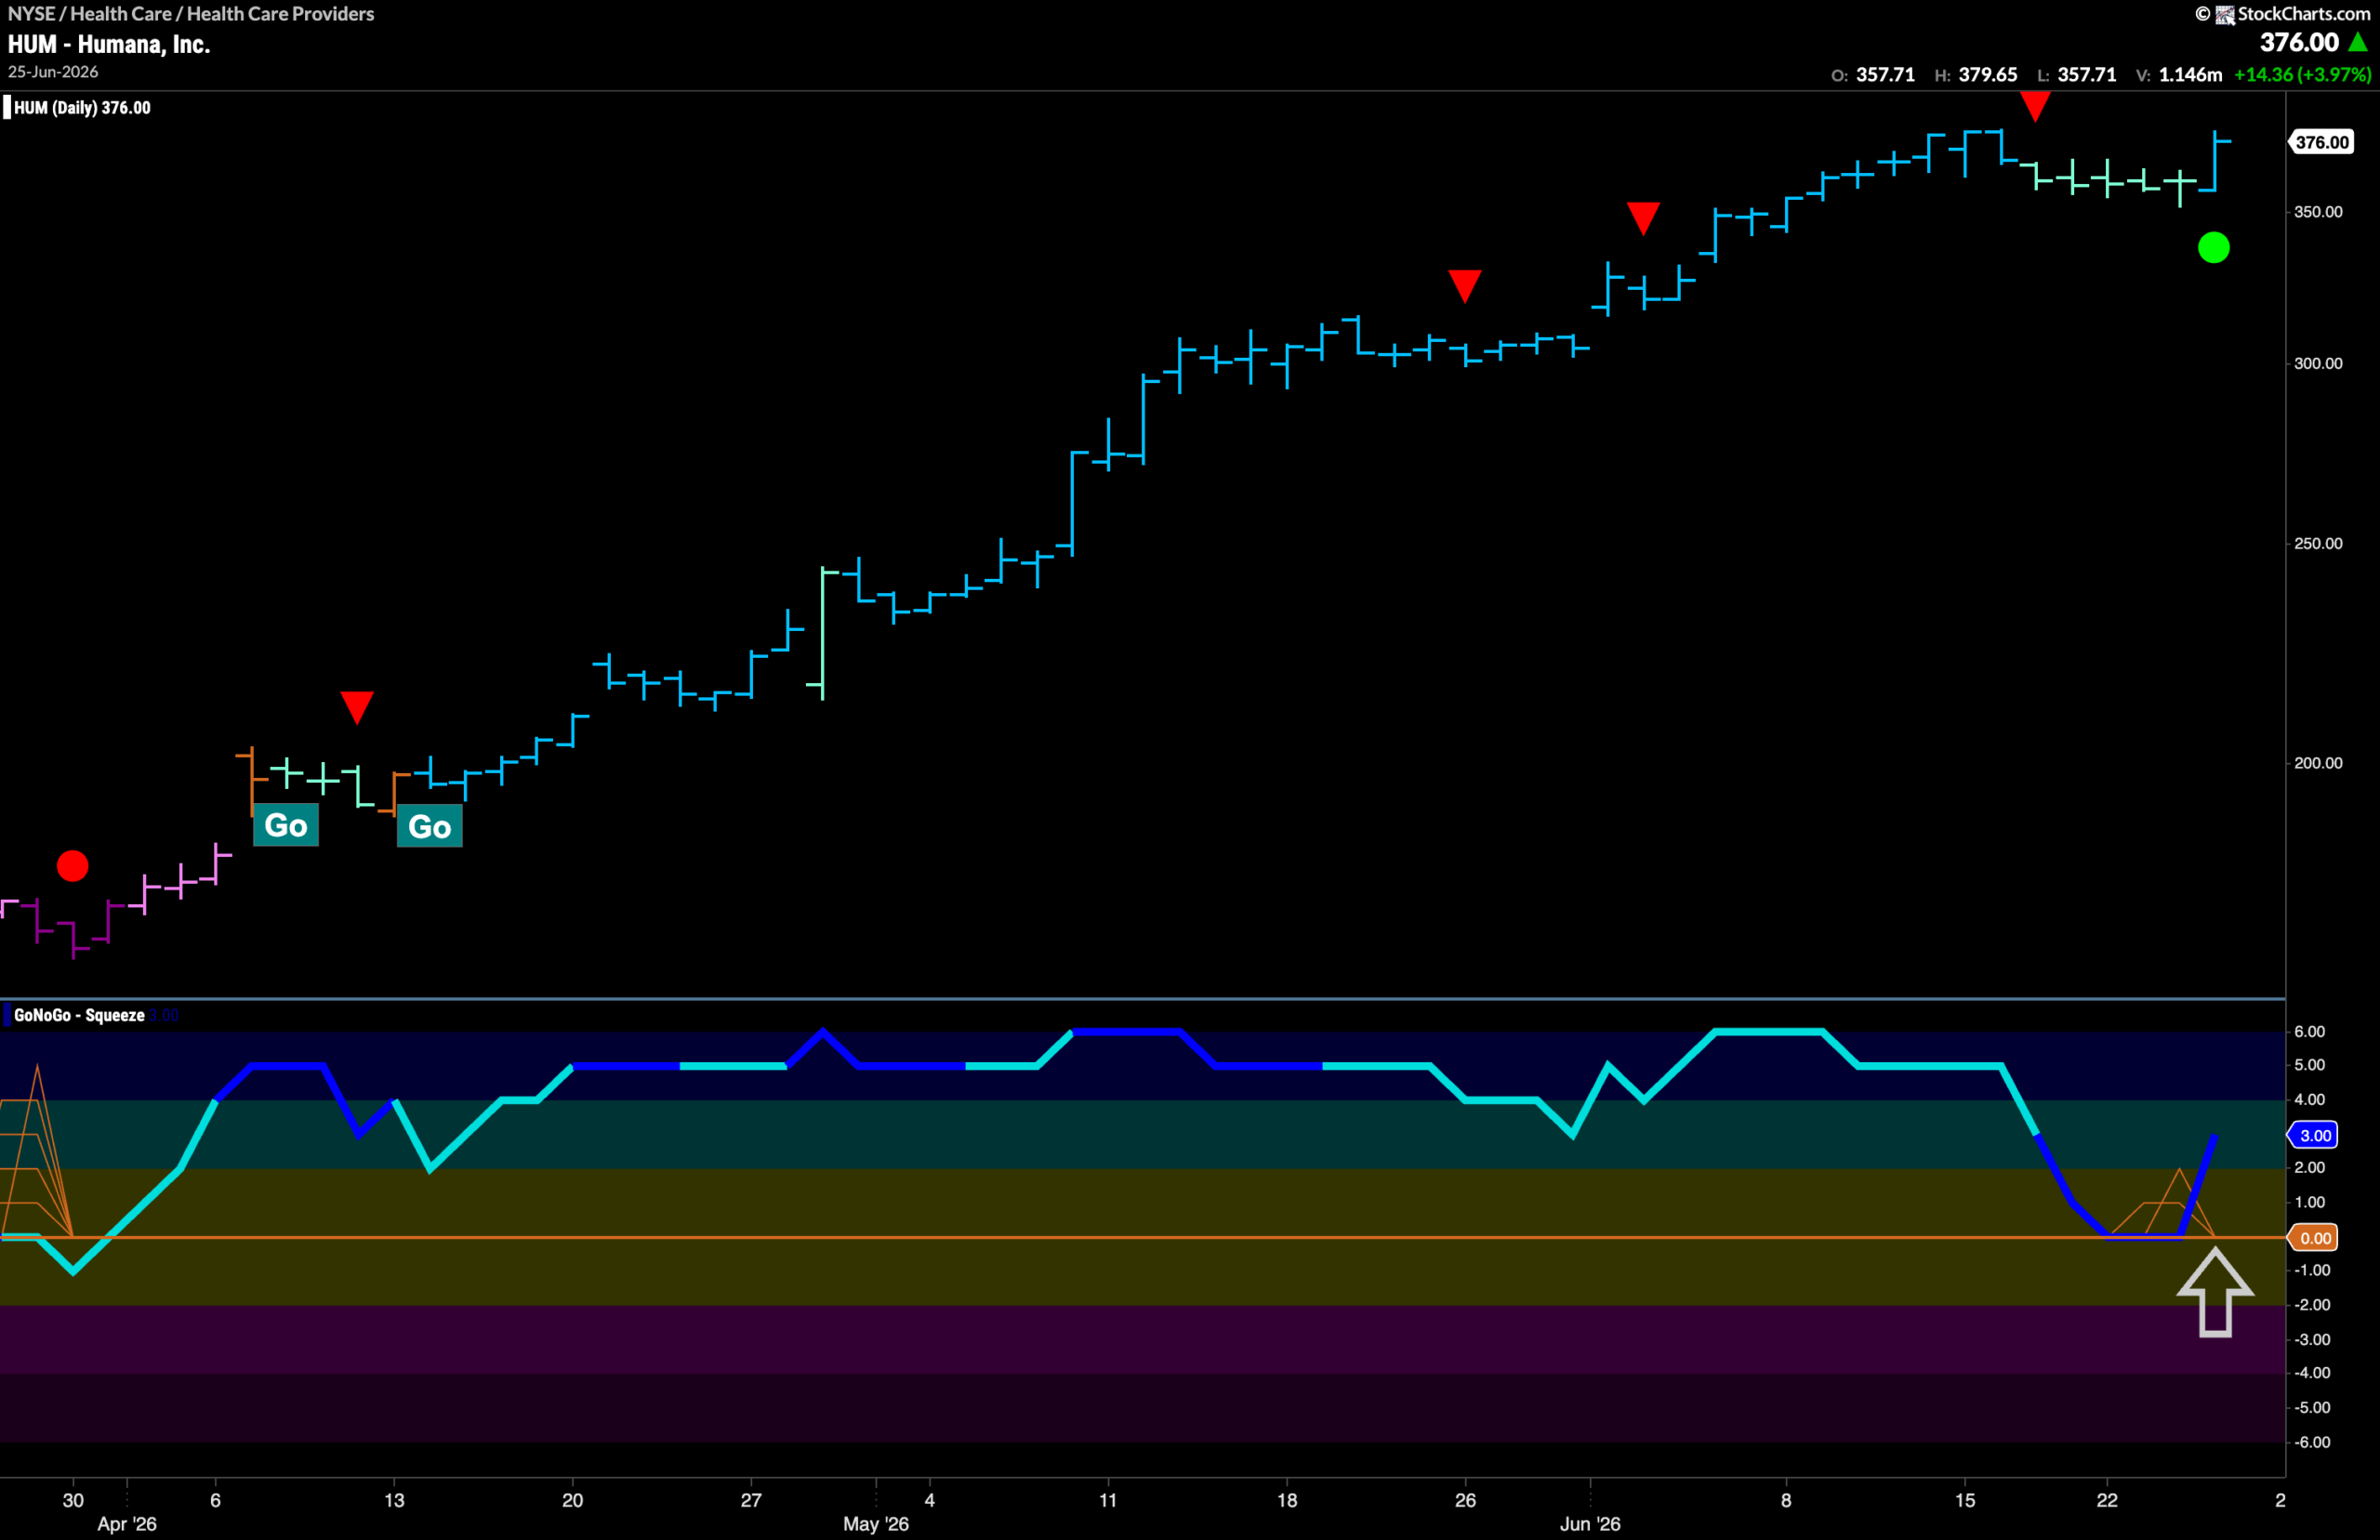
Task: Click the 350.00 price axis label
Action: click(2318, 212)
